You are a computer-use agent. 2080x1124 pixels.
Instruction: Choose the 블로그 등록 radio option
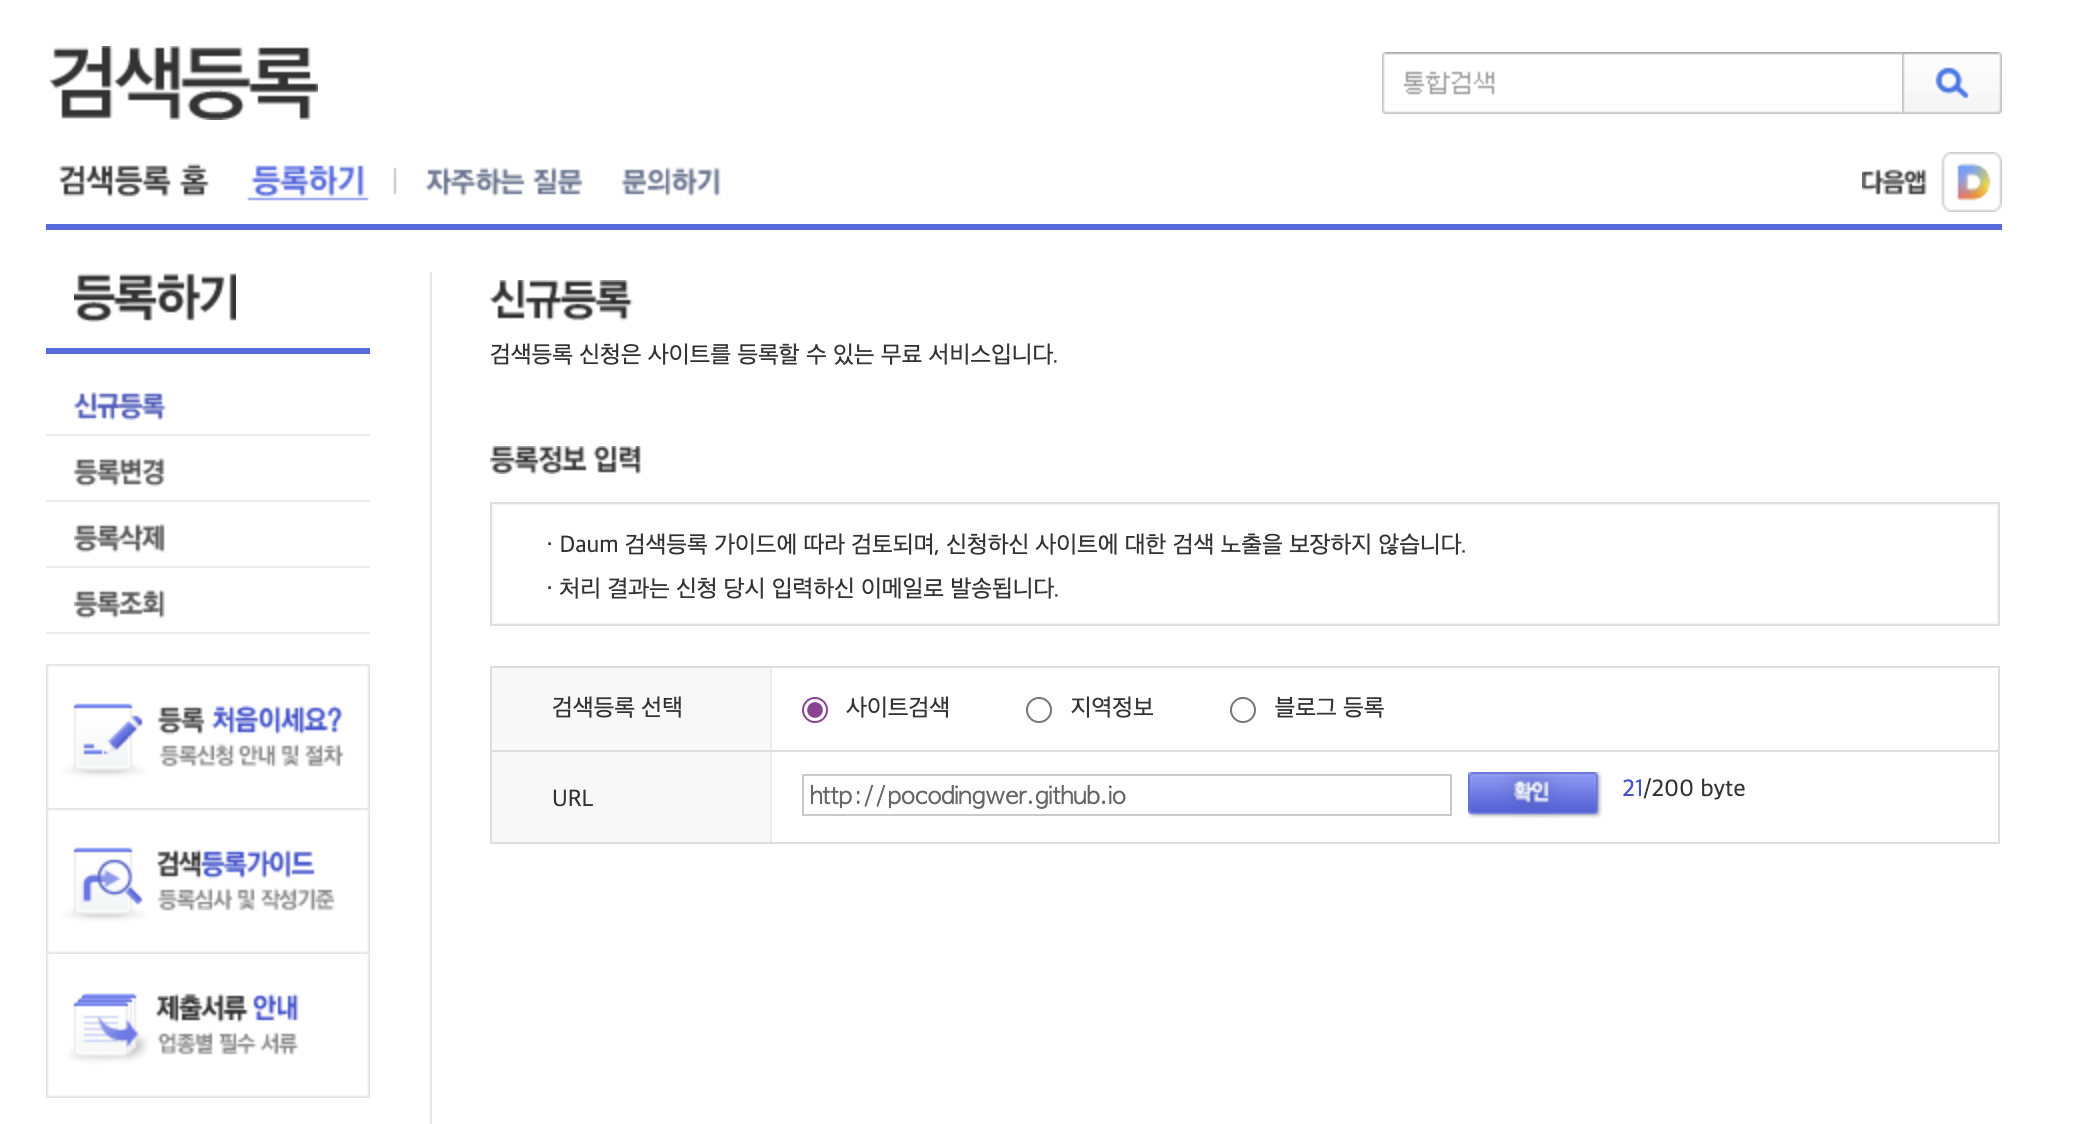point(1243,709)
